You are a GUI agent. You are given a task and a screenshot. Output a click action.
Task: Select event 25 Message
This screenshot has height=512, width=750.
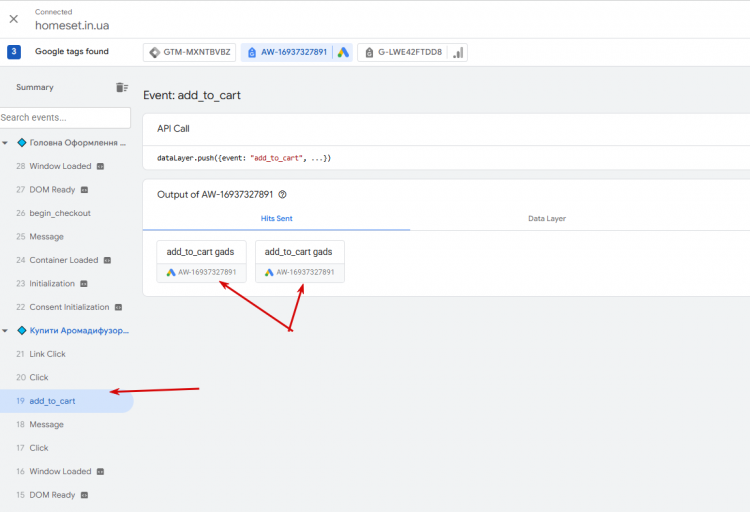(46, 236)
